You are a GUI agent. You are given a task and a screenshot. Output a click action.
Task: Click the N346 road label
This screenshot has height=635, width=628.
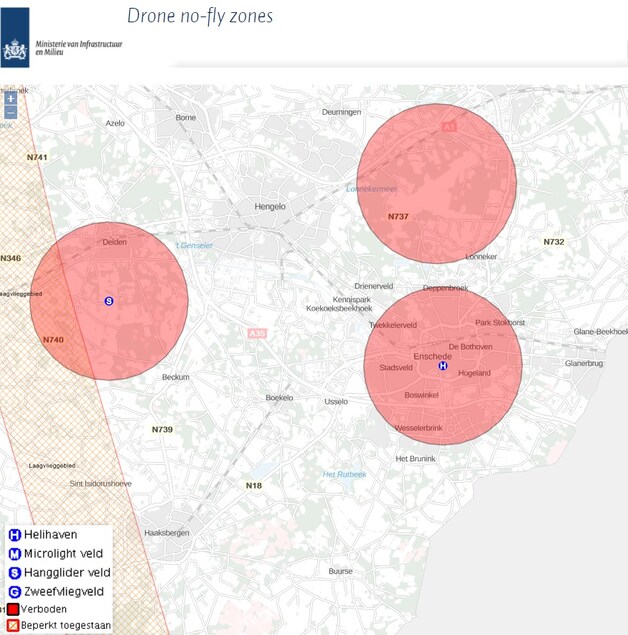point(11,258)
